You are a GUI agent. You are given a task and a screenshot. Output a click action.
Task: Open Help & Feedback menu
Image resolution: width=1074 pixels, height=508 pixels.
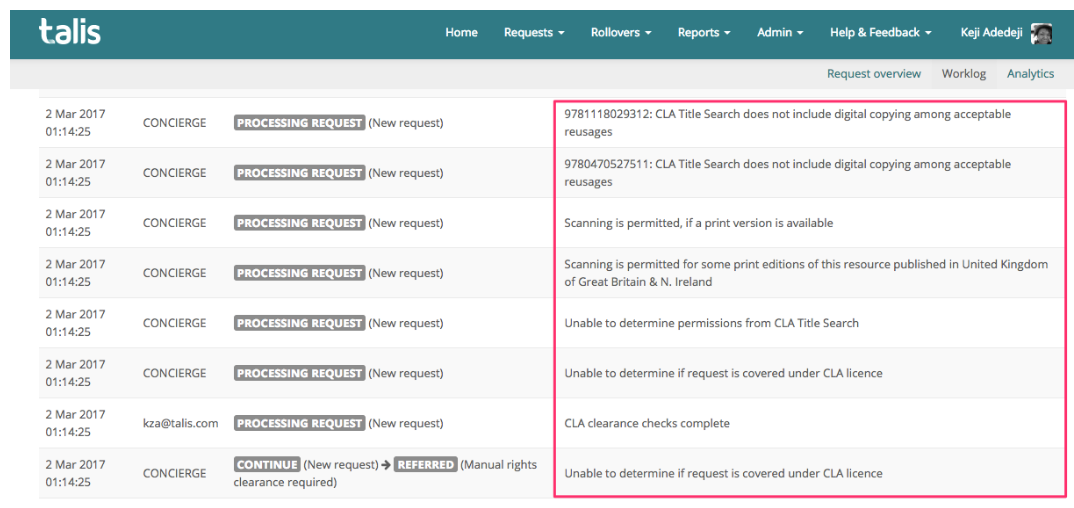[x=881, y=32]
